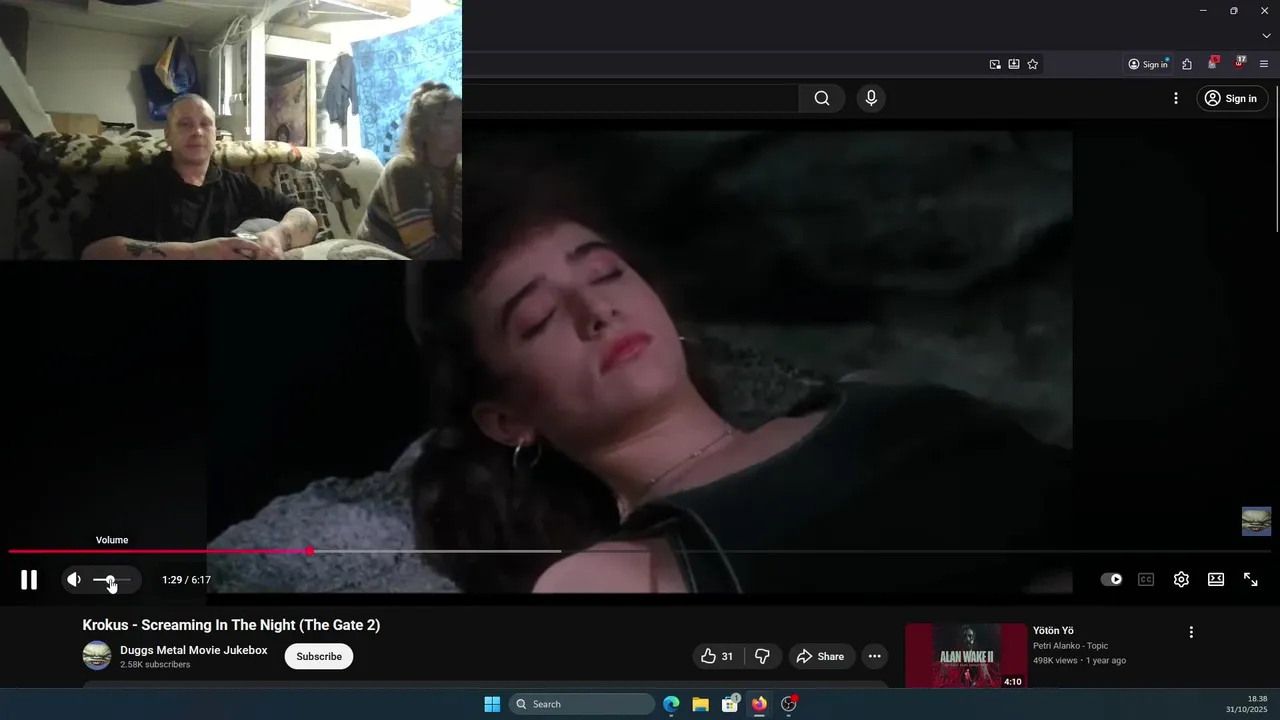1280x720 pixels.
Task: Toggle the autoplay switch
Action: tap(1111, 580)
